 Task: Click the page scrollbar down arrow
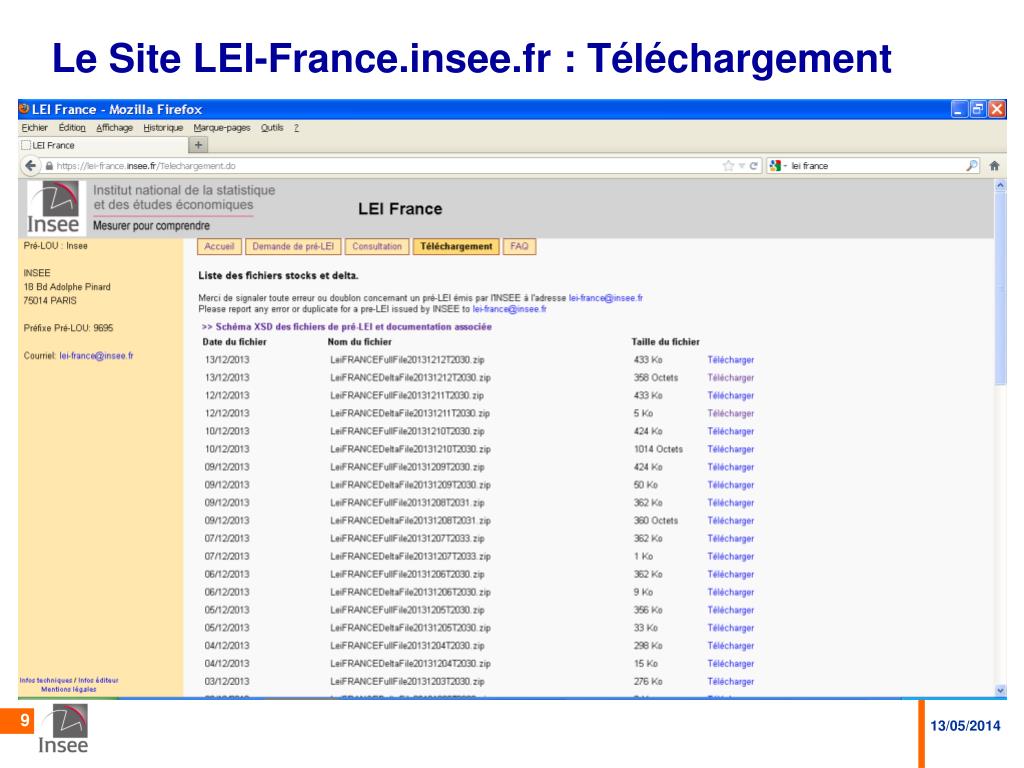(x=1000, y=690)
